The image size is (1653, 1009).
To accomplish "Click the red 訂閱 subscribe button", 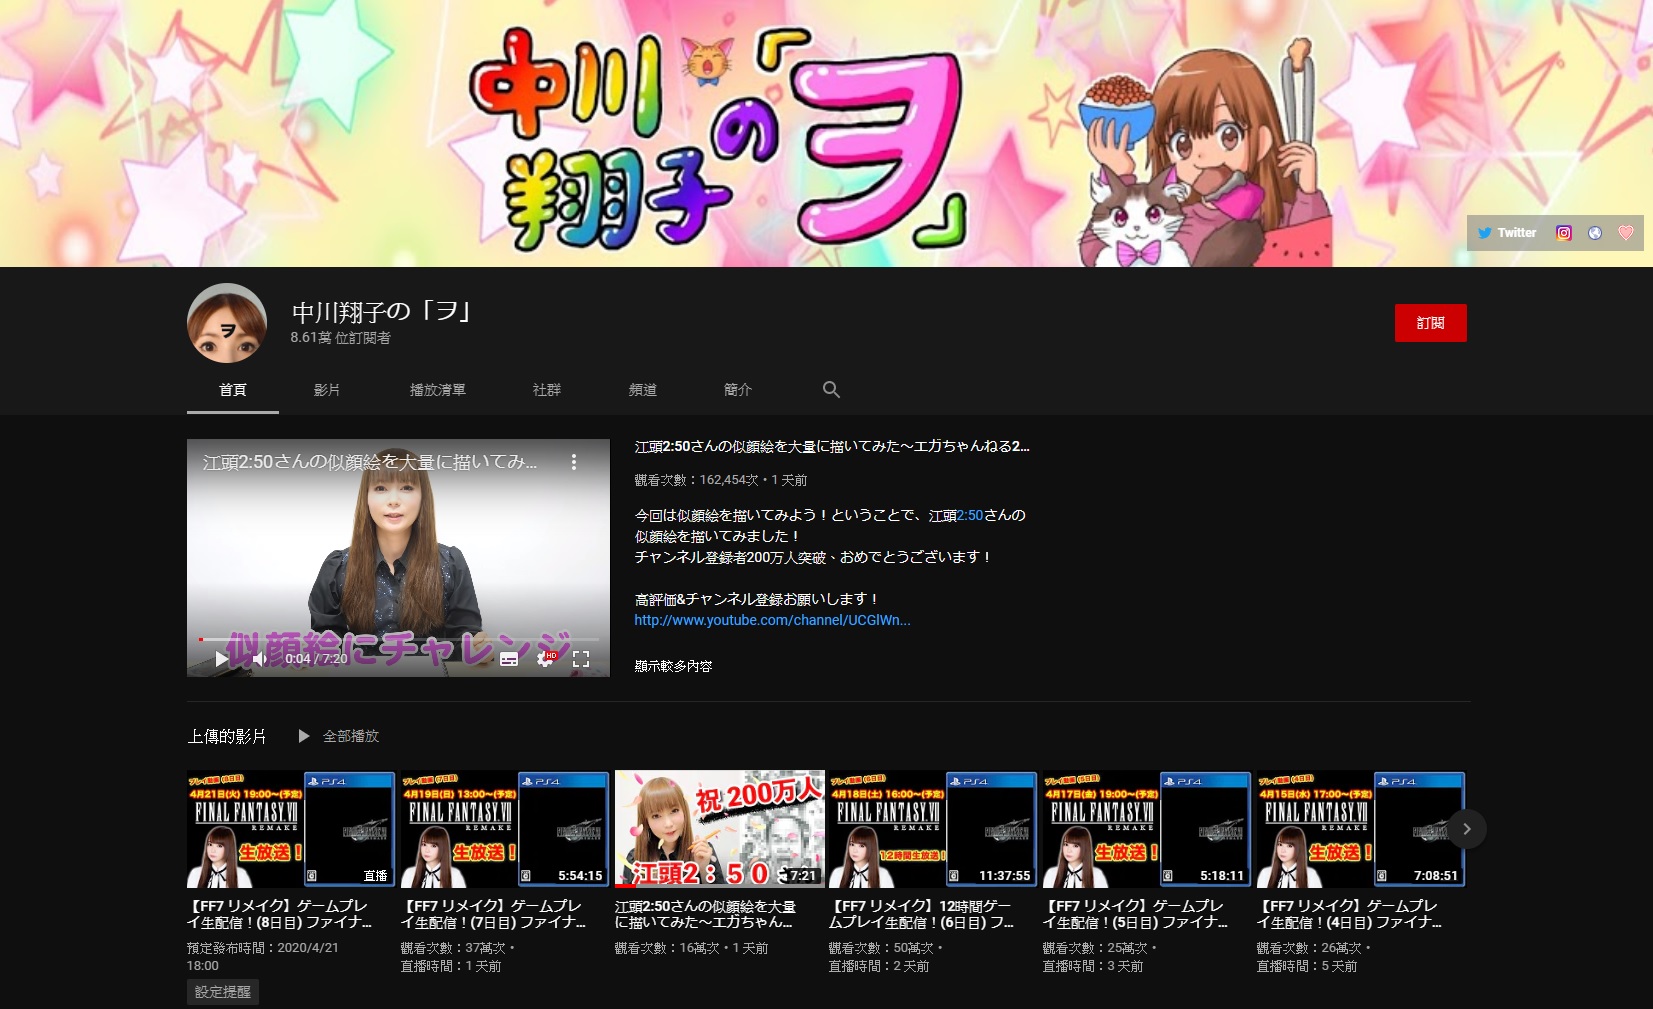I will pos(1430,323).
